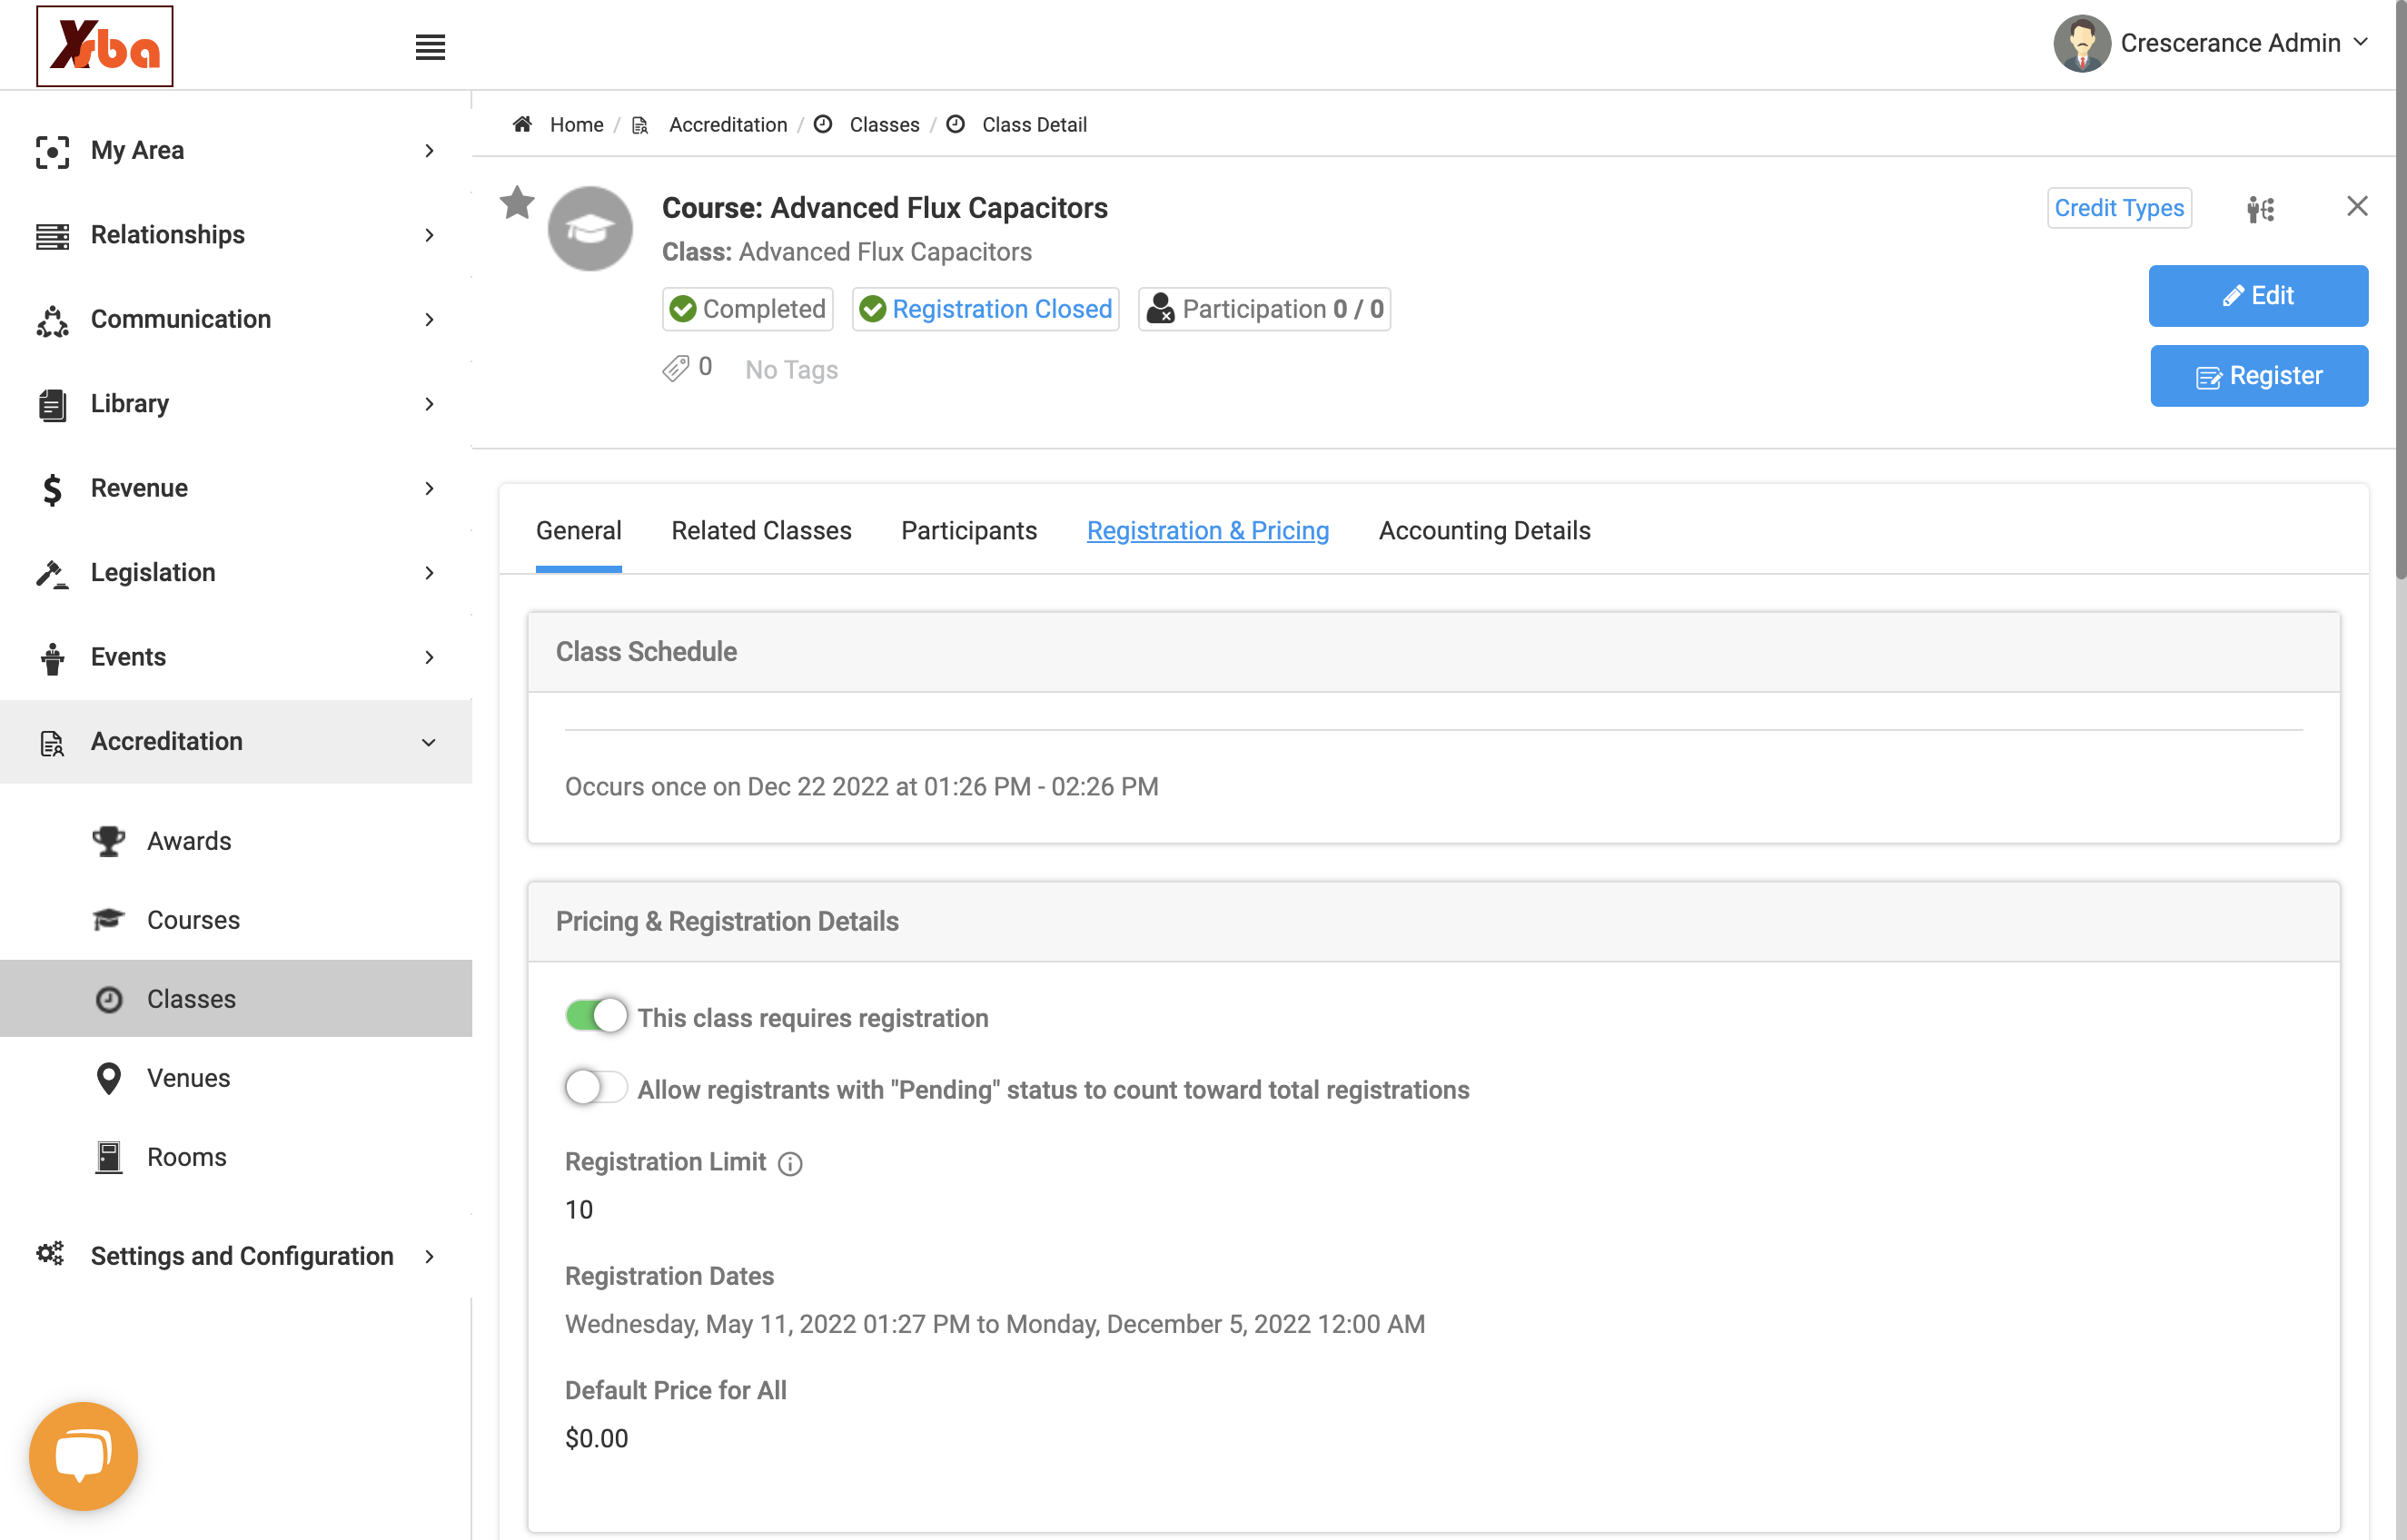Collapse the Accreditation menu

tap(236, 742)
